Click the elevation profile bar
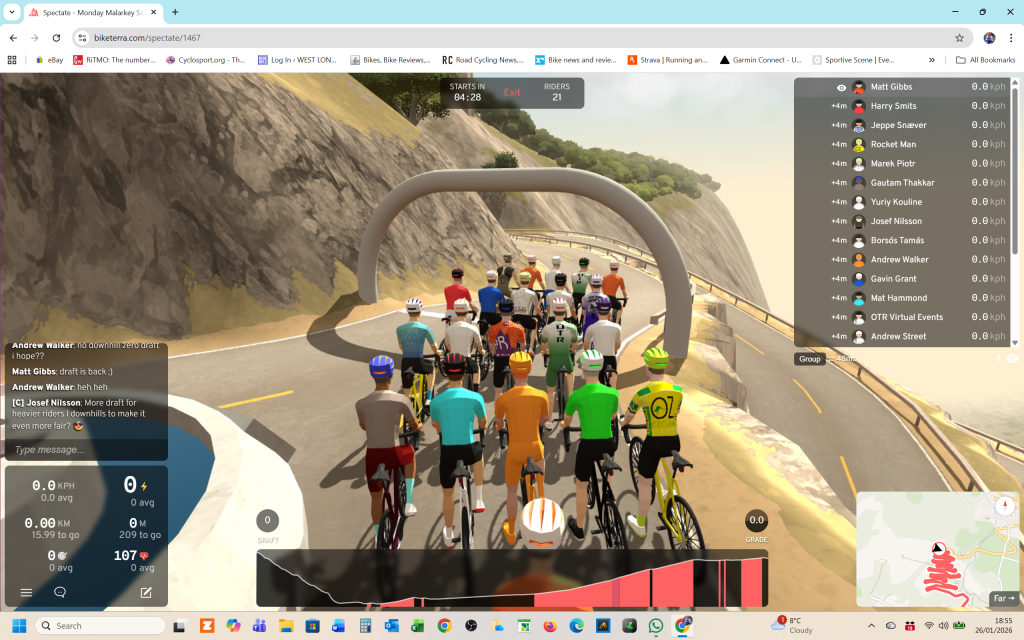Image resolution: width=1024 pixels, height=640 pixels. pyautogui.click(x=512, y=578)
